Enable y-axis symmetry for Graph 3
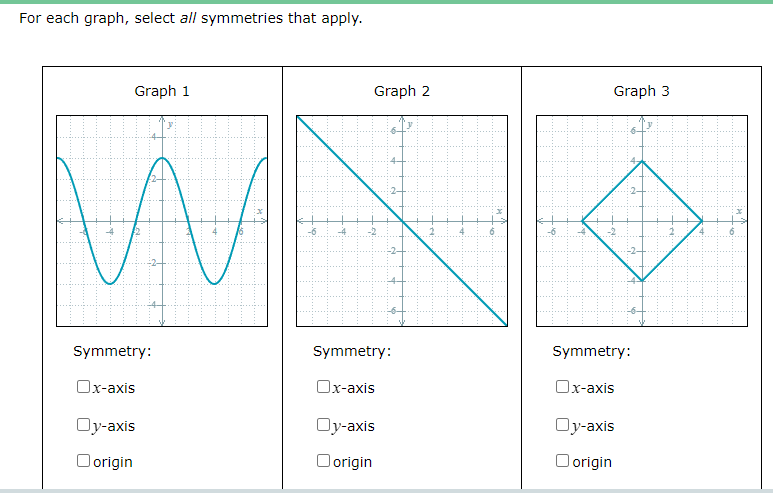Viewport: 773px width, 493px height. pos(563,426)
